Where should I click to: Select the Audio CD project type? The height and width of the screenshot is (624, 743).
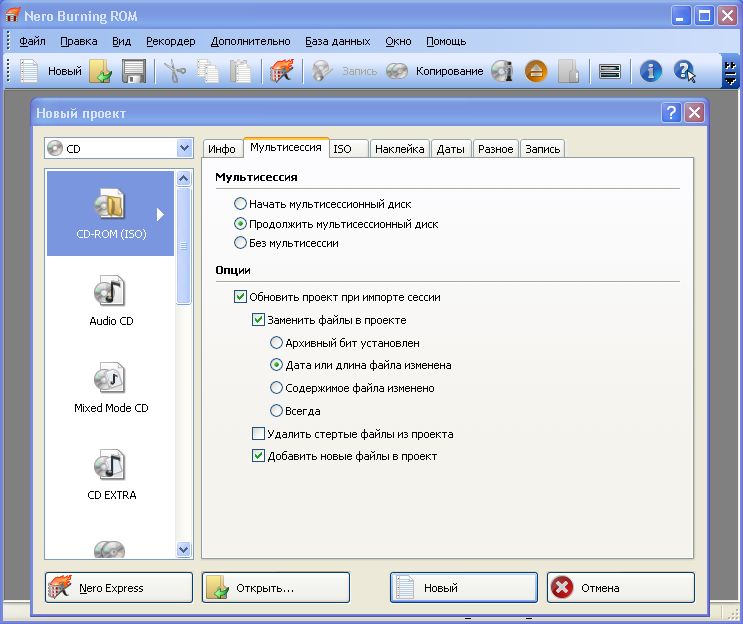(x=111, y=300)
